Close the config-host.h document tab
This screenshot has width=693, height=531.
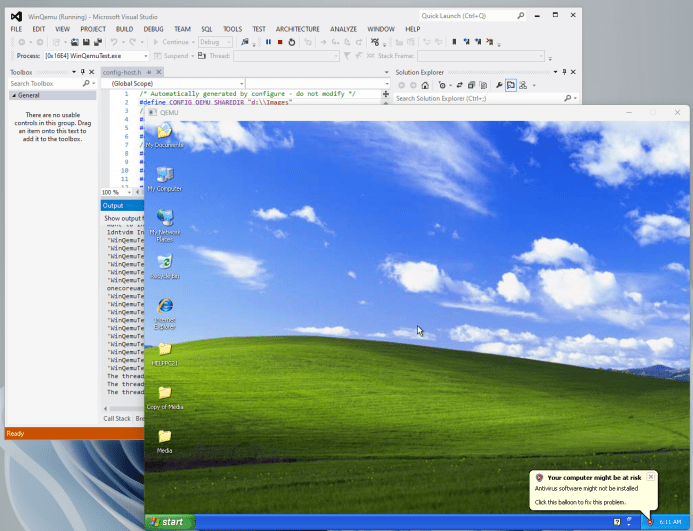(159, 72)
